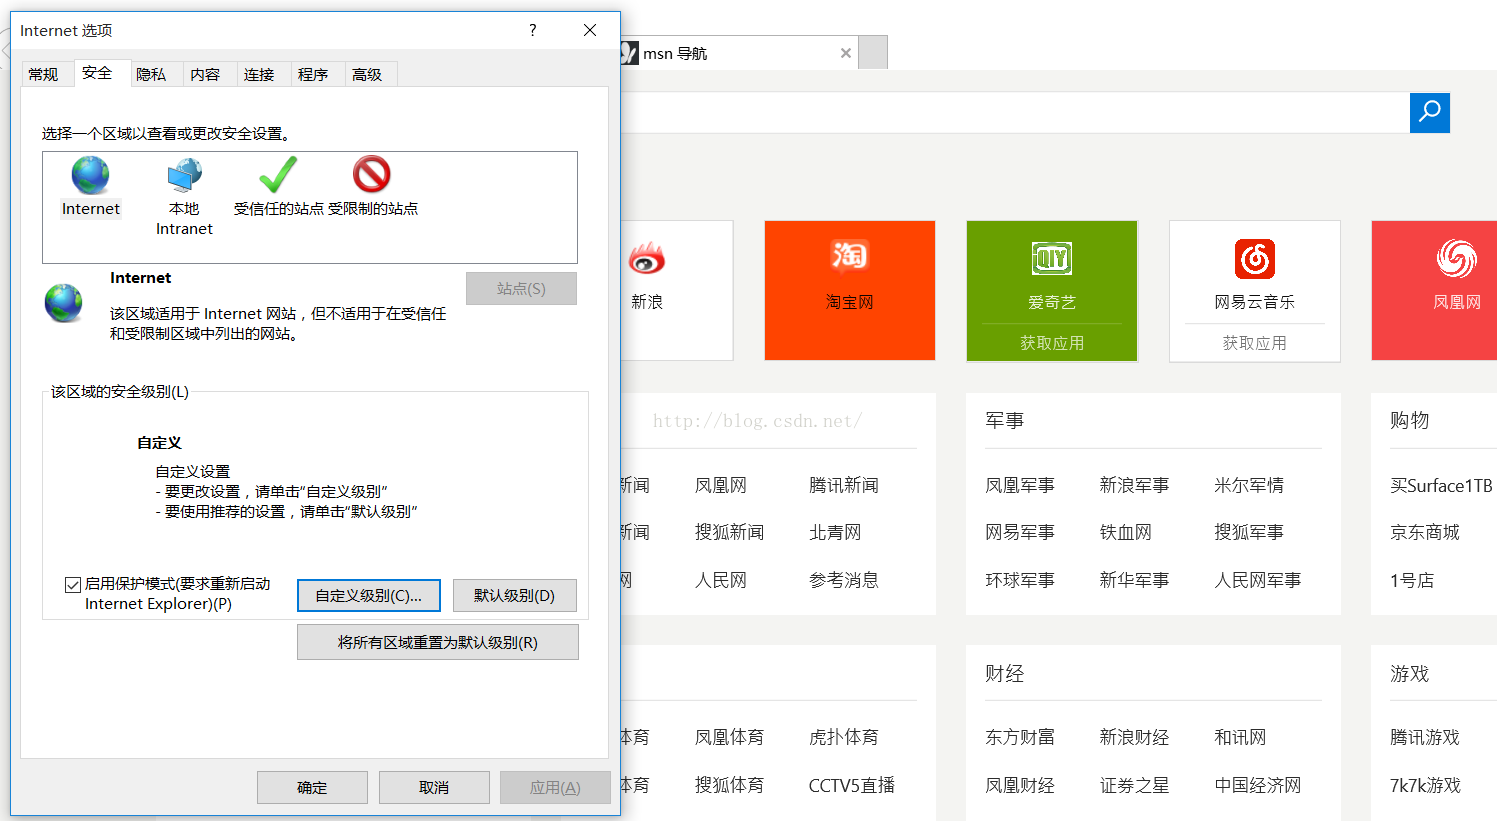
Task: Select the 受信任的站点 green checkmark icon
Action: pos(278,175)
